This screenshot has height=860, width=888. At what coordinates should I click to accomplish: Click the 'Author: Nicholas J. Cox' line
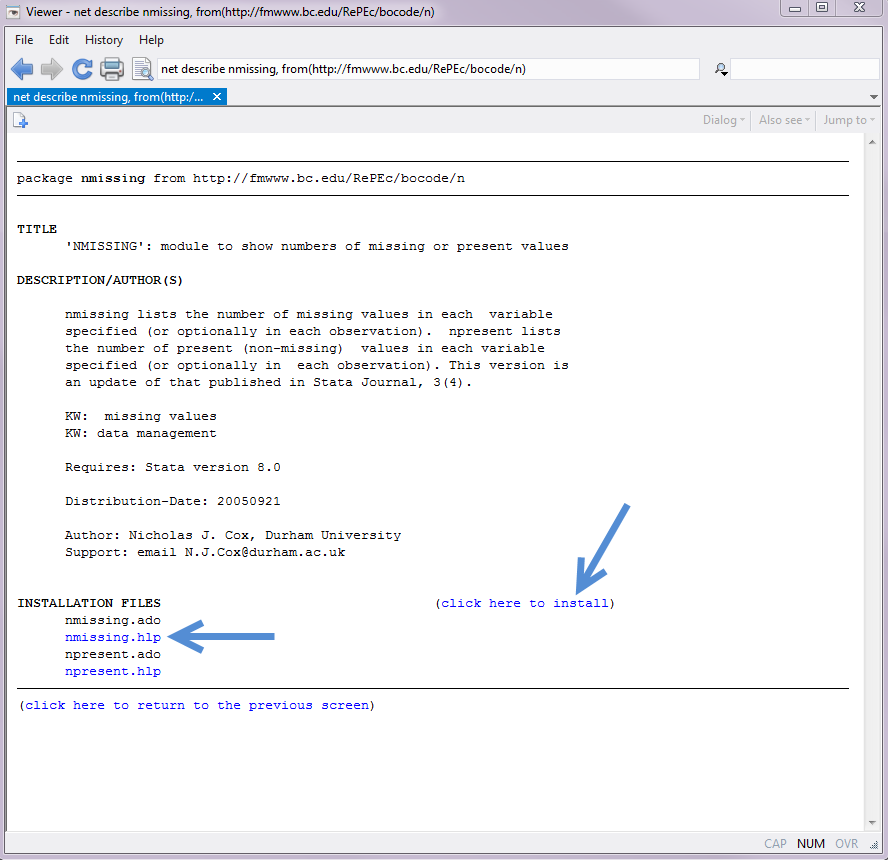coord(233,535)
